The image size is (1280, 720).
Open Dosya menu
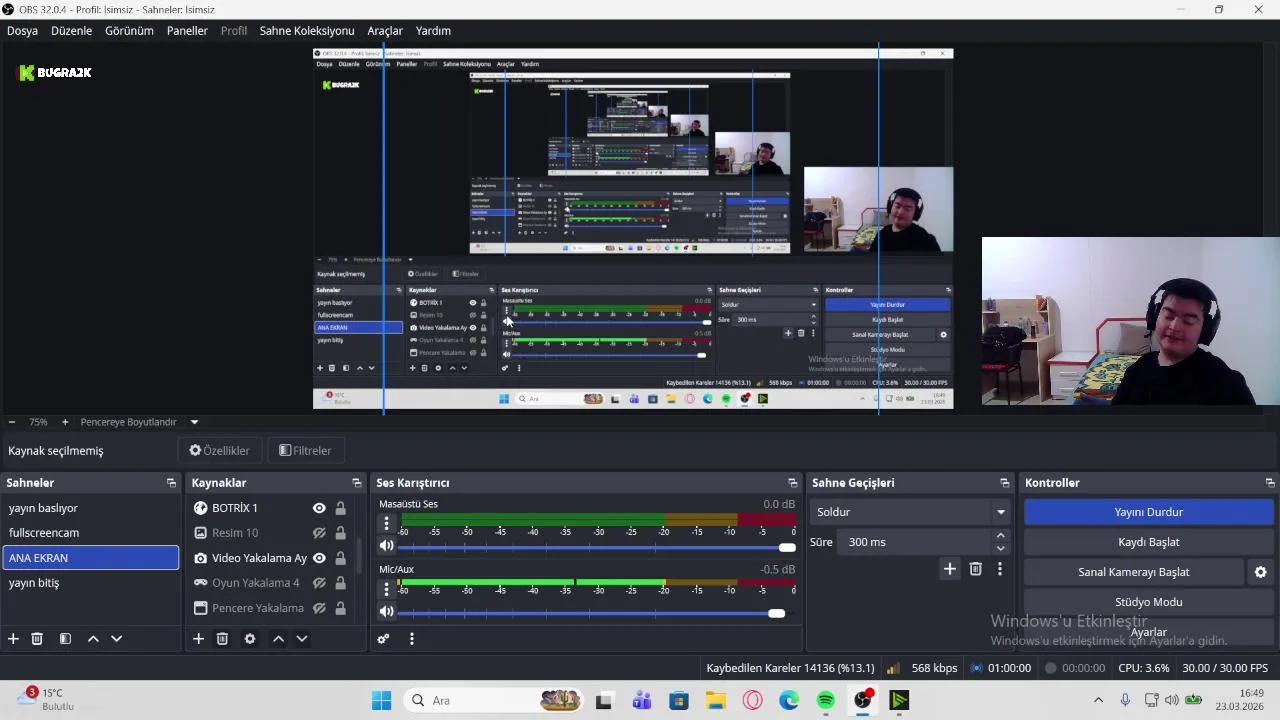(x=22, y=31)
